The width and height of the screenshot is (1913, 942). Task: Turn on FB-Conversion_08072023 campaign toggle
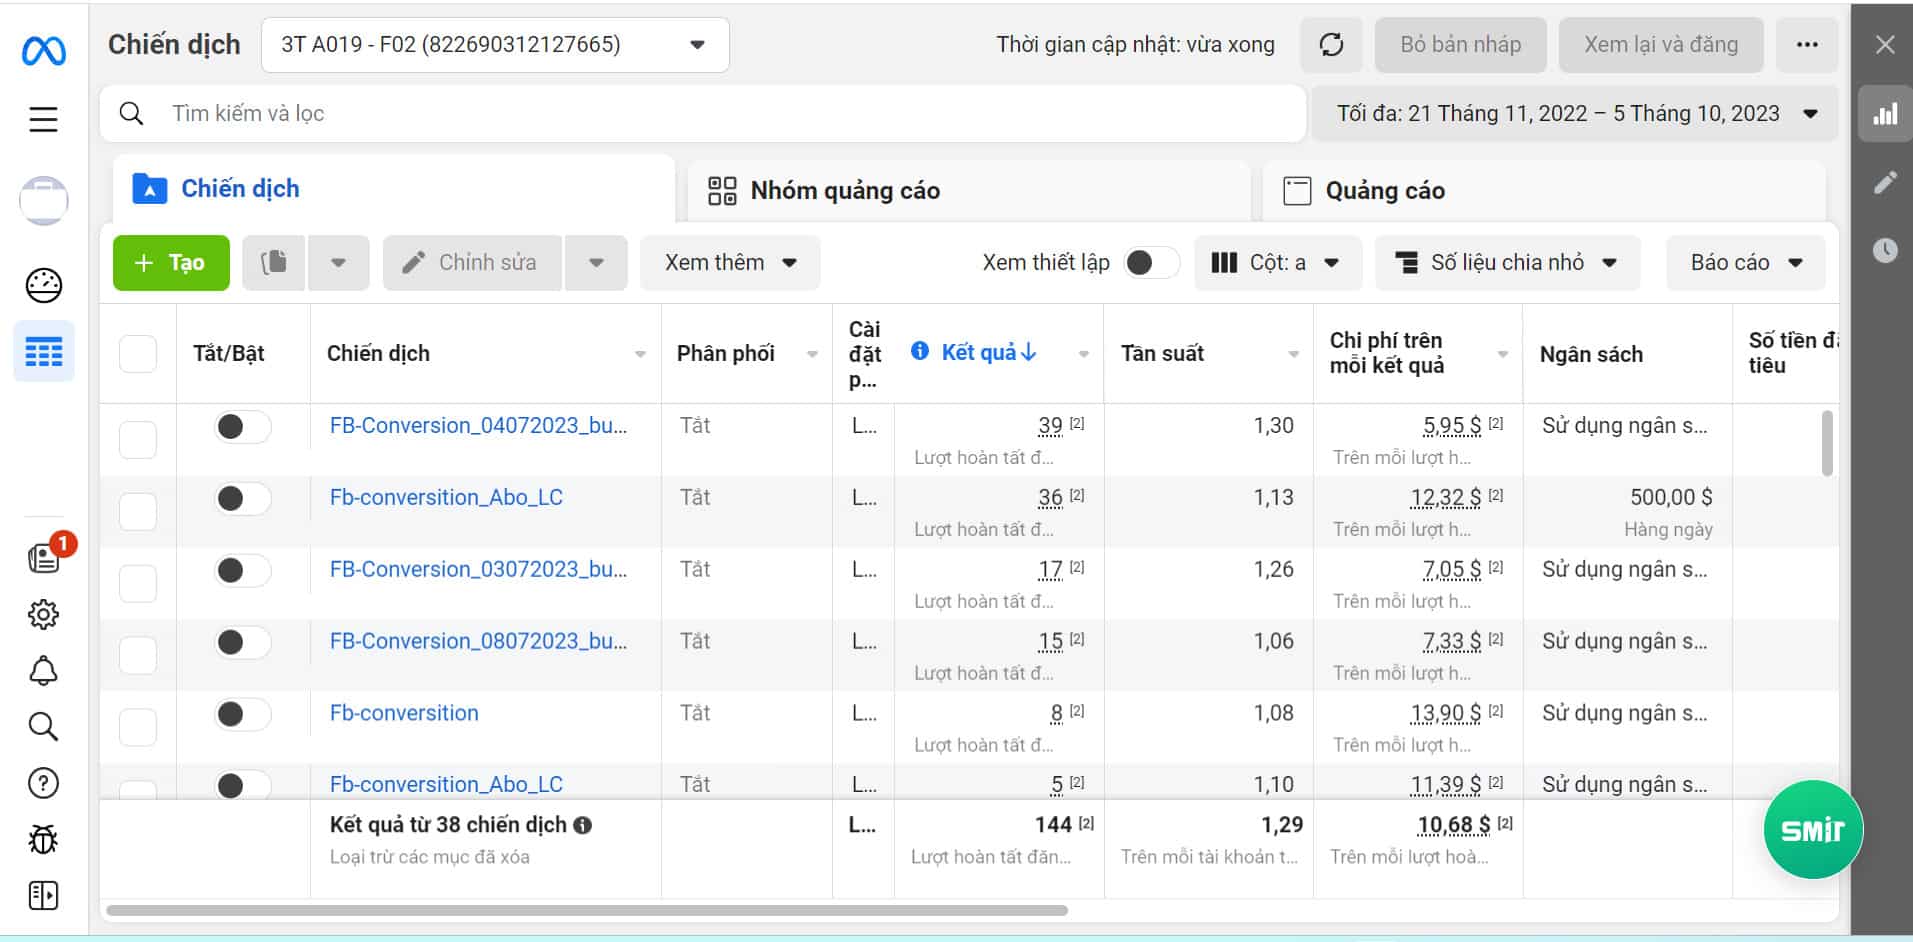click(x=242, y=642)
